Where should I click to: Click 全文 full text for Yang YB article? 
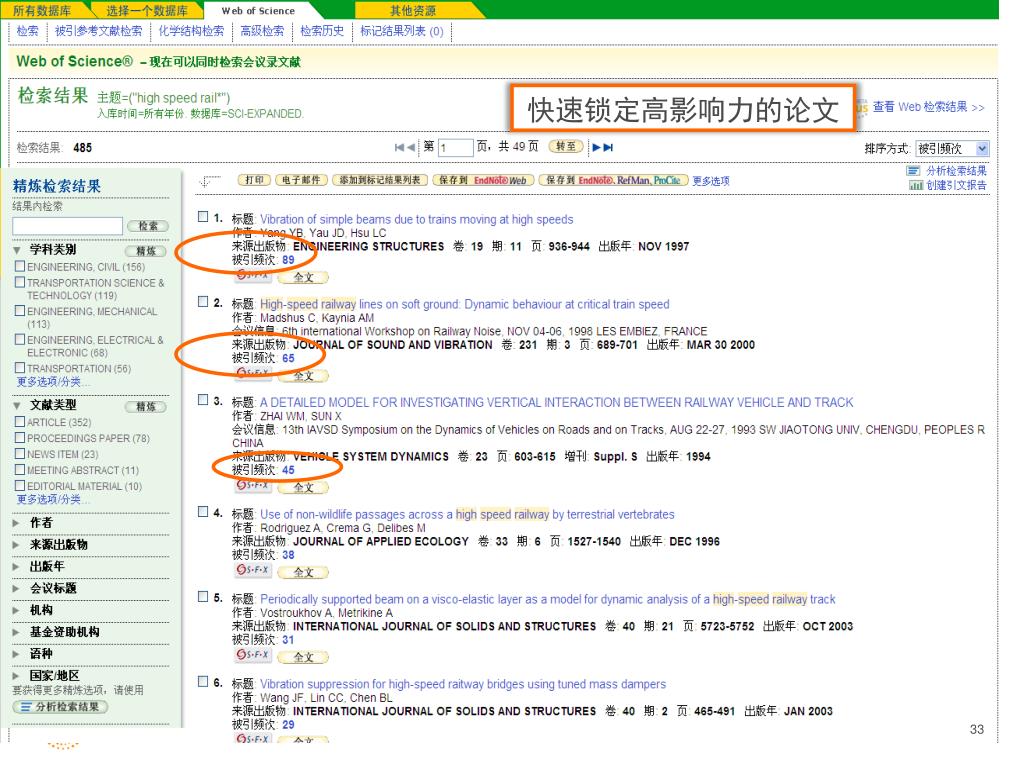303,277
